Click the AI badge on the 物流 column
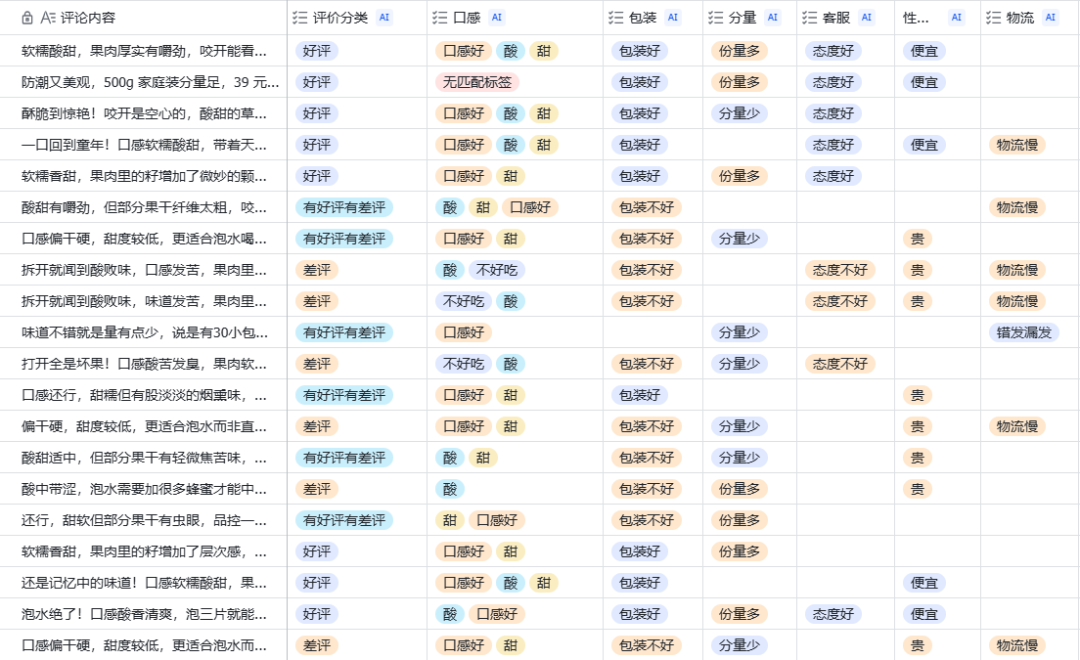Screen dimensions: 1080x660 point(1049,17)
